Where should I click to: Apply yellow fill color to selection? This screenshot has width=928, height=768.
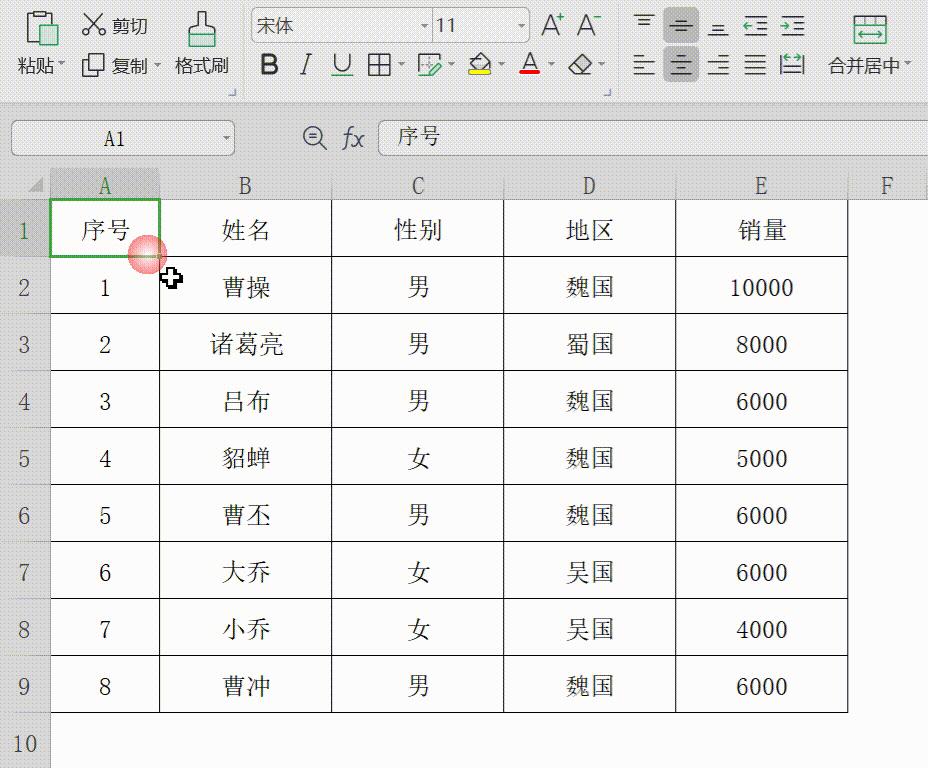(x=478, y=64)
